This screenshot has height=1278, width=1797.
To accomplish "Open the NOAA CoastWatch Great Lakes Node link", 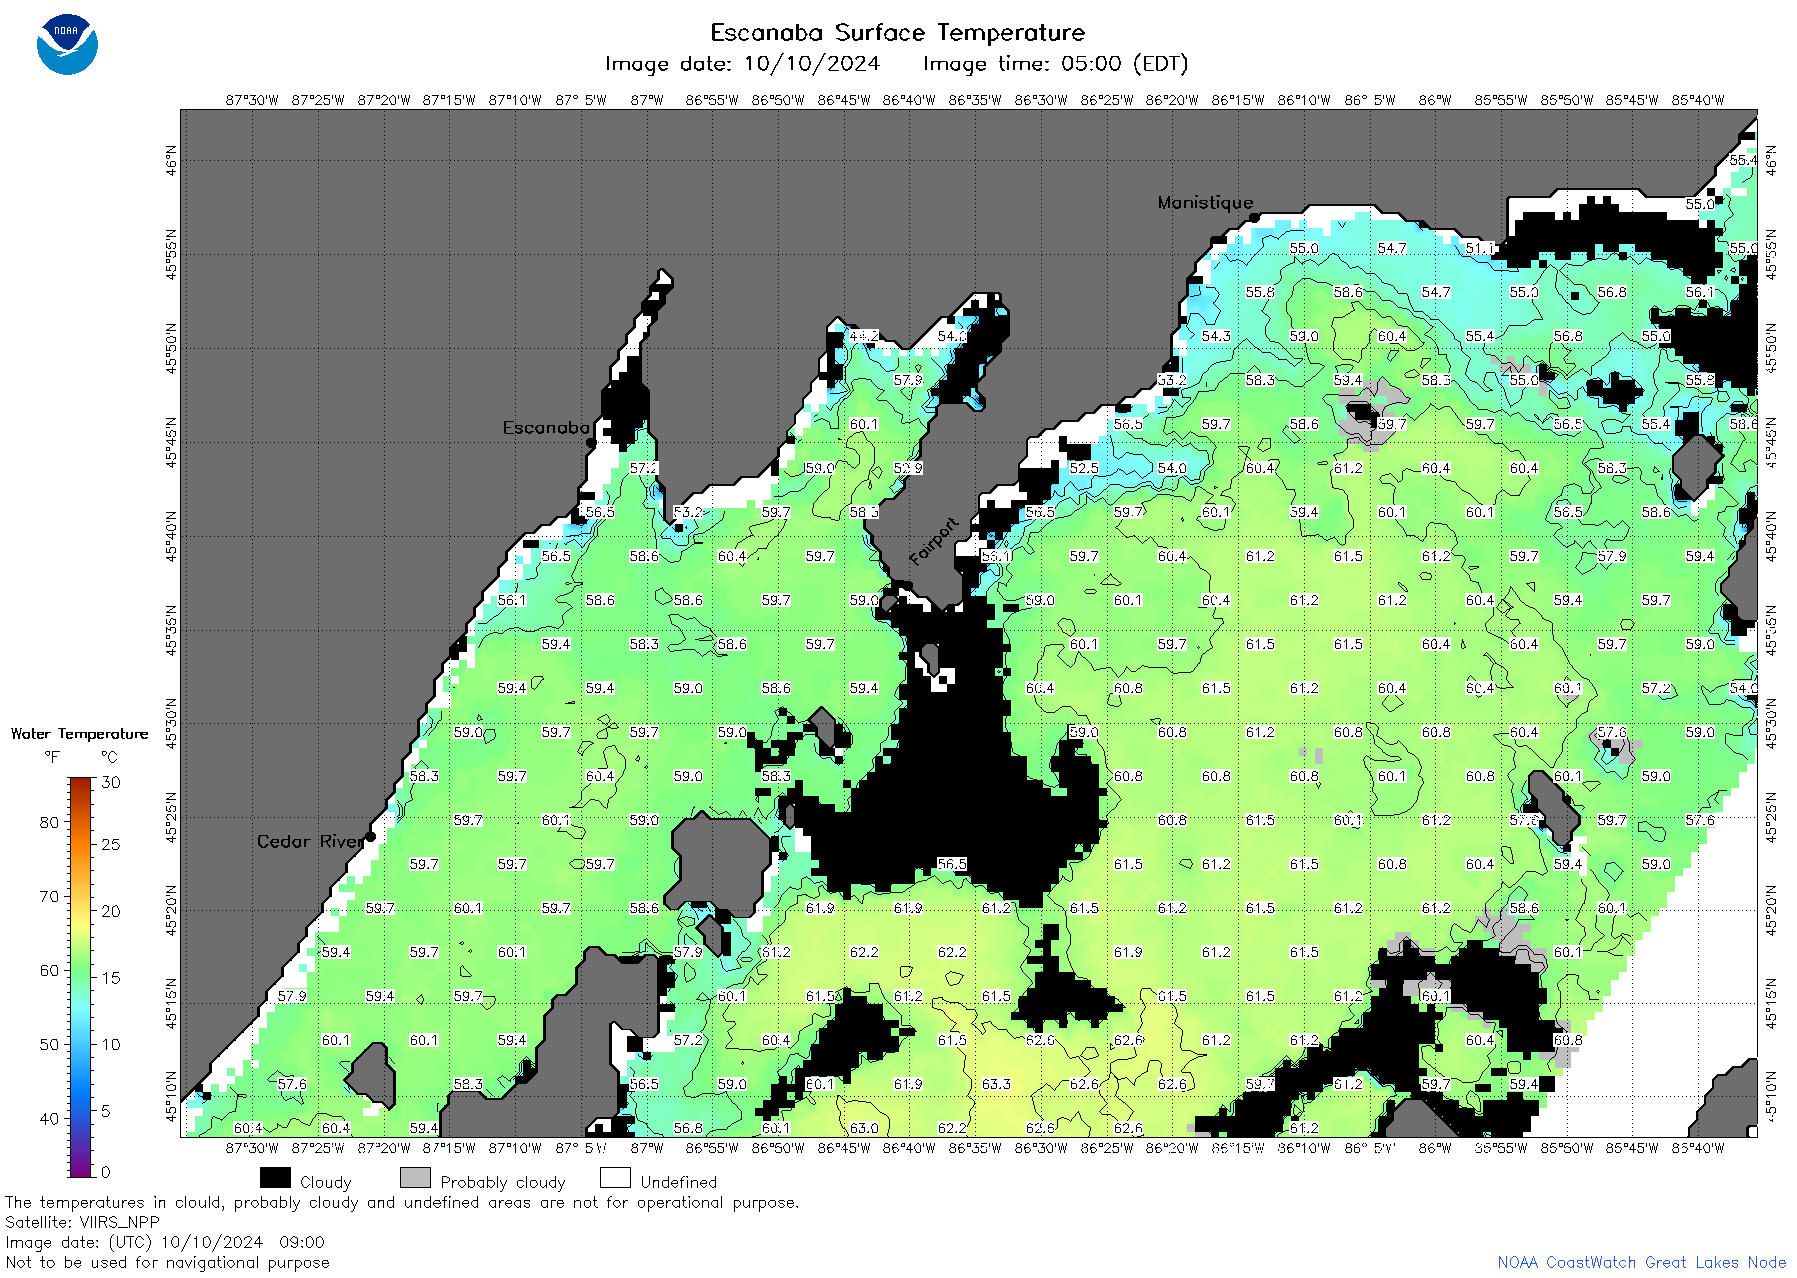I will pos(1642,1262).
